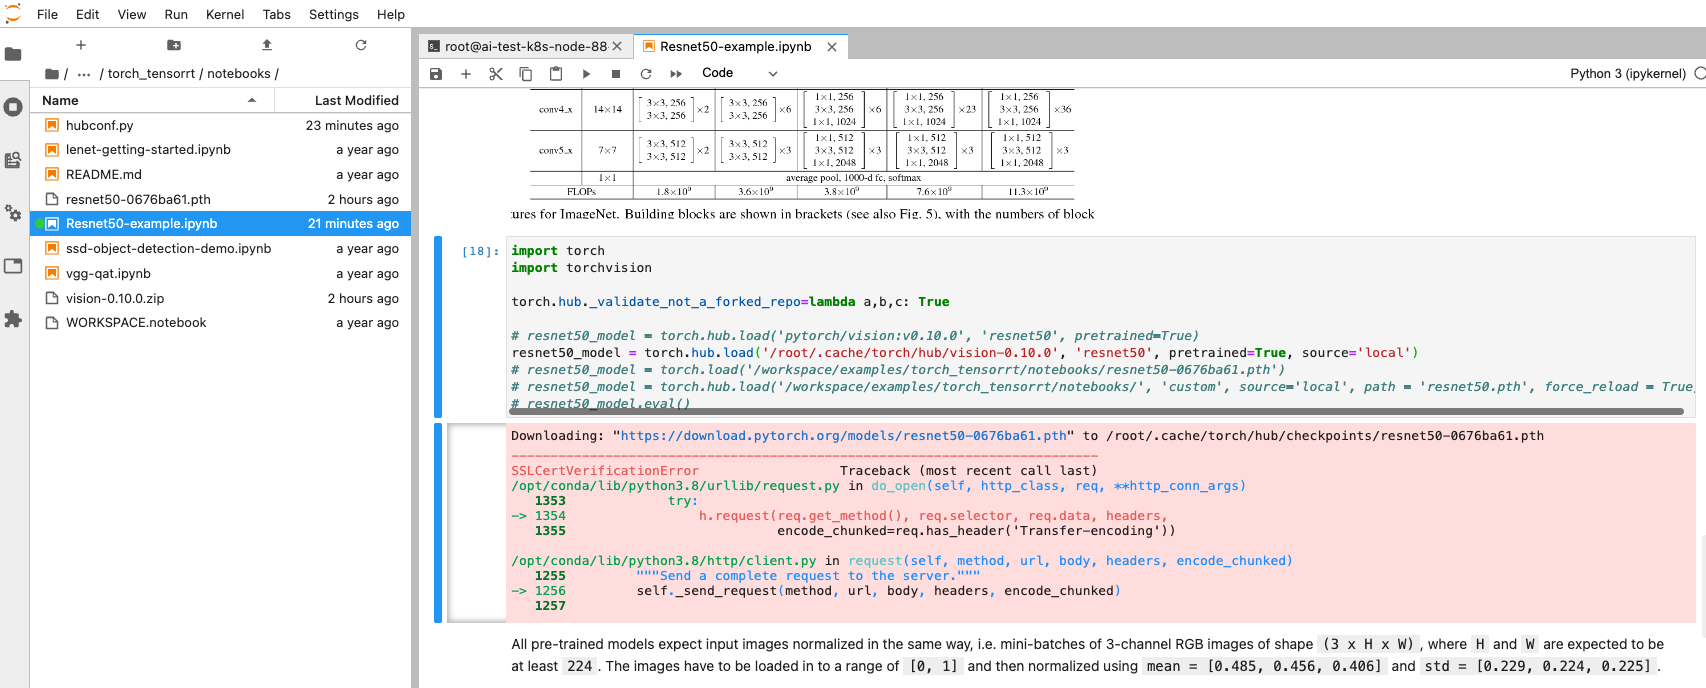Sort files by Last Modified column
1706x688 pixels.
coord(342,100)
